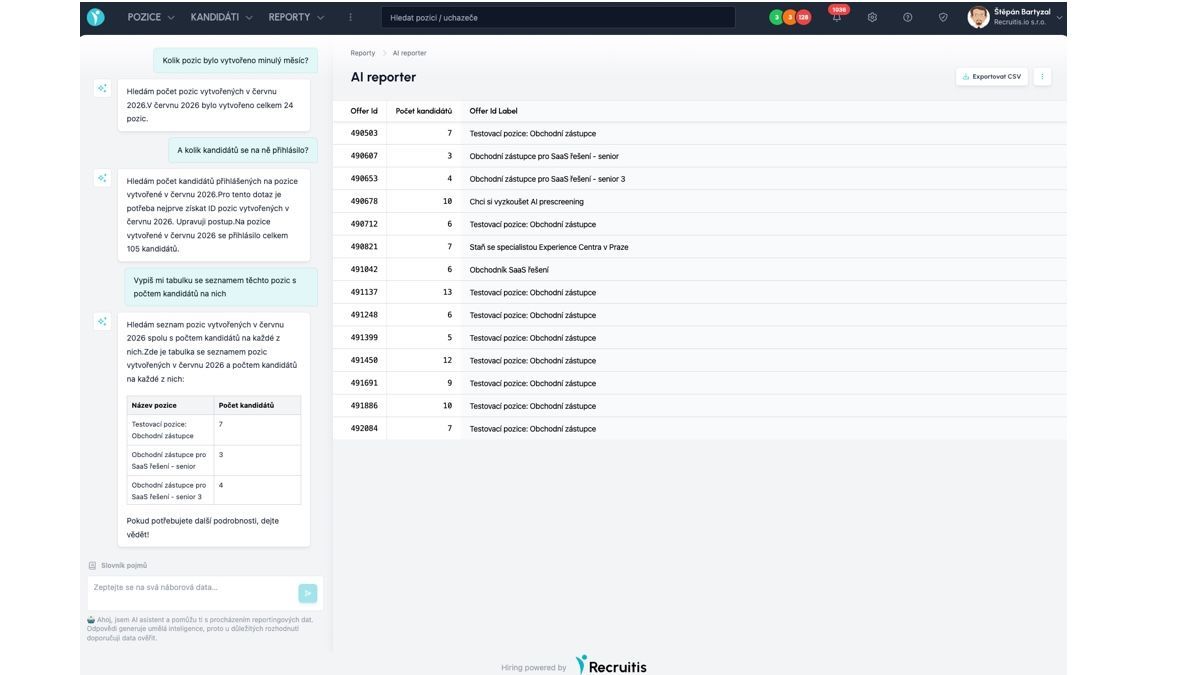
Task: Open notifications bell with 1036 badge
Action: [837, 17]
